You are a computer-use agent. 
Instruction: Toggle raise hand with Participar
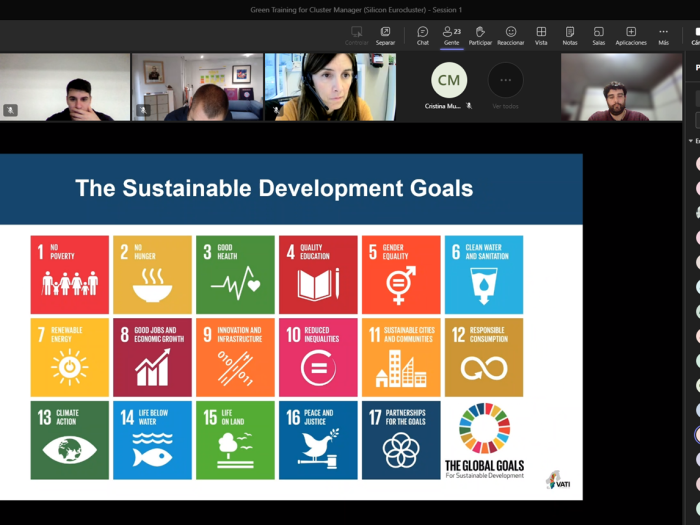click(x=480, y=35)
